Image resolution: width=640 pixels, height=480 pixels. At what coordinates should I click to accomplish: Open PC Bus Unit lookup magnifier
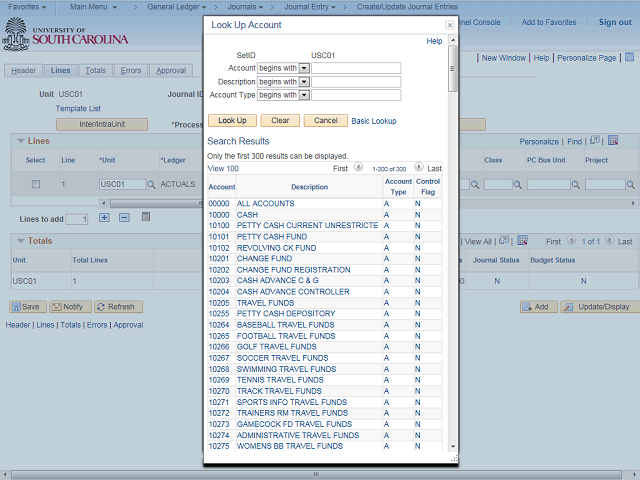click(576, 184)
